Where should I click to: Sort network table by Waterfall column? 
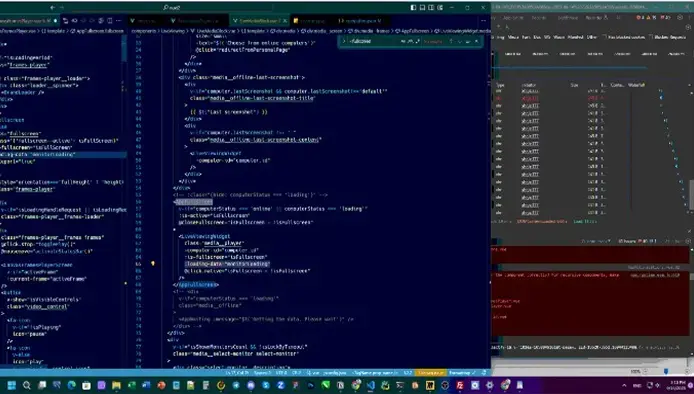[x=636, y=85]
